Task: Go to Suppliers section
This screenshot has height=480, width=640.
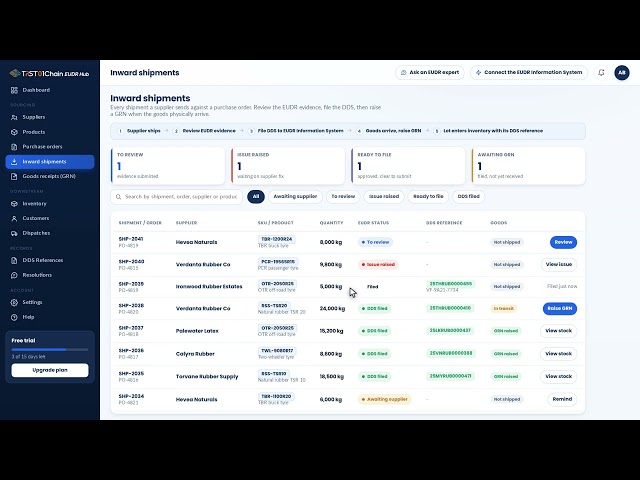Action: 50,117
